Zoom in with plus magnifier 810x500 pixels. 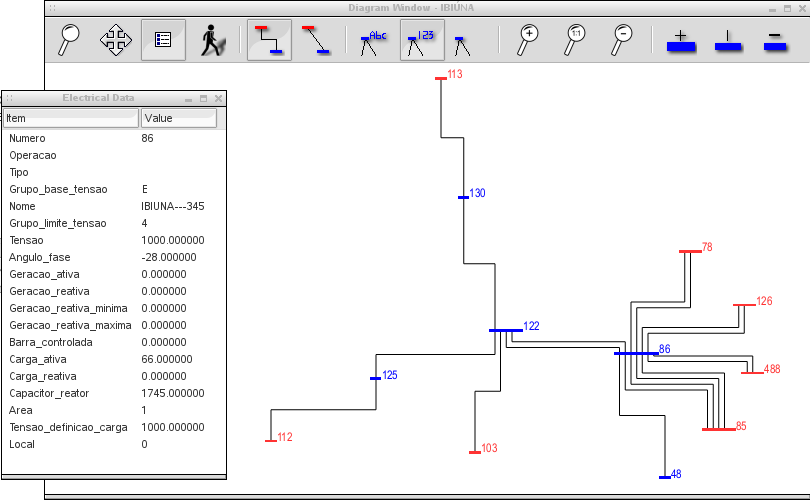528,40
